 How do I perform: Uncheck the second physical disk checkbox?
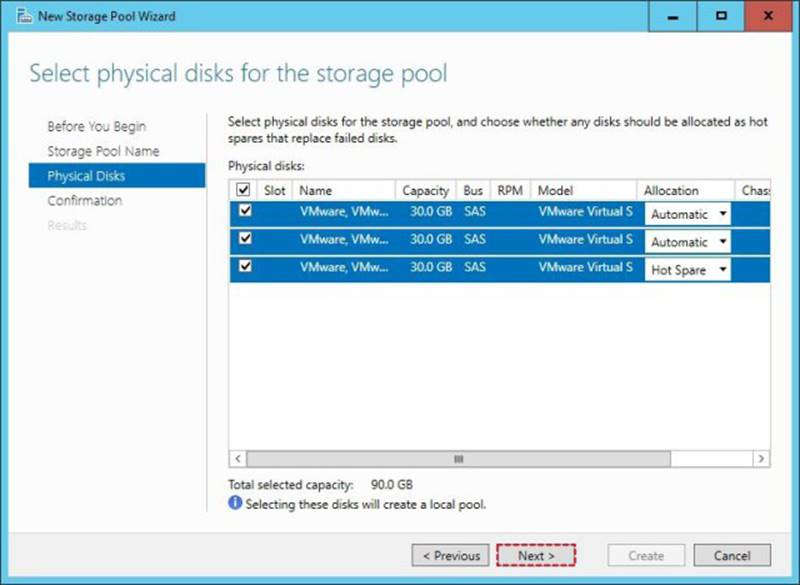244,240
